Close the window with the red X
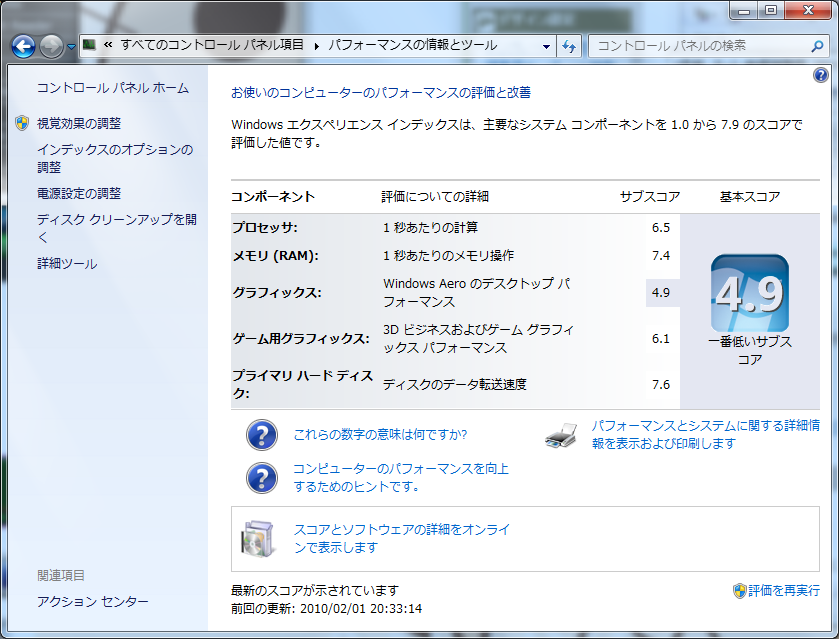 tap(809, 11)
